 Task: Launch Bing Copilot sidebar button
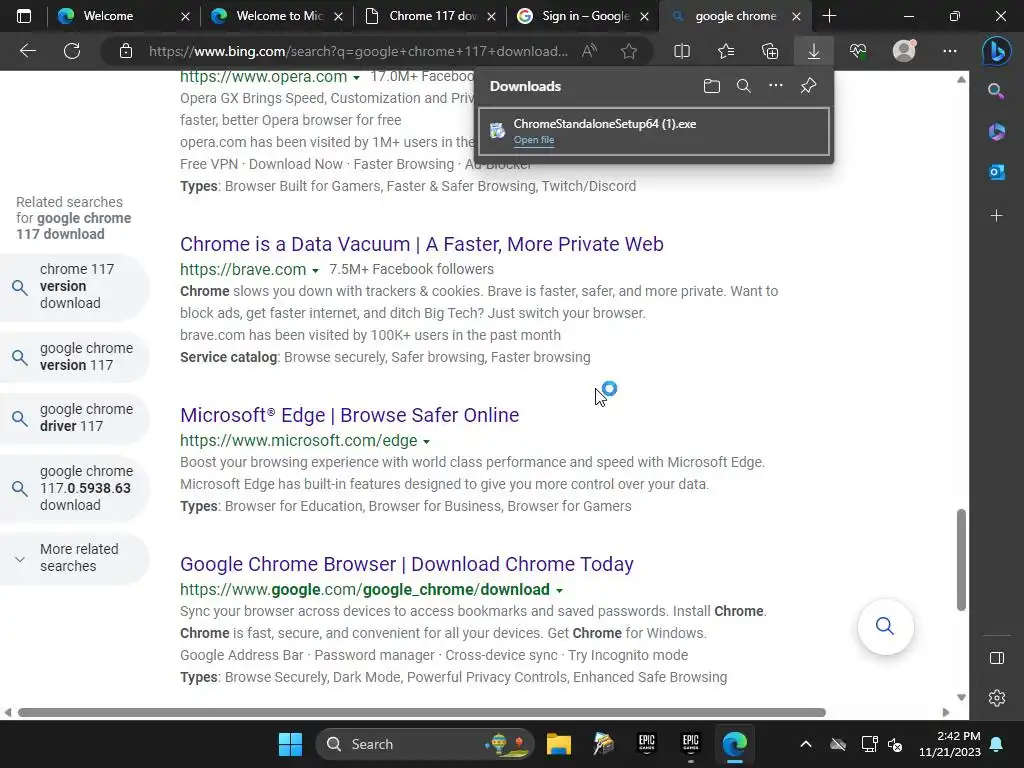[x=997, y=51]
